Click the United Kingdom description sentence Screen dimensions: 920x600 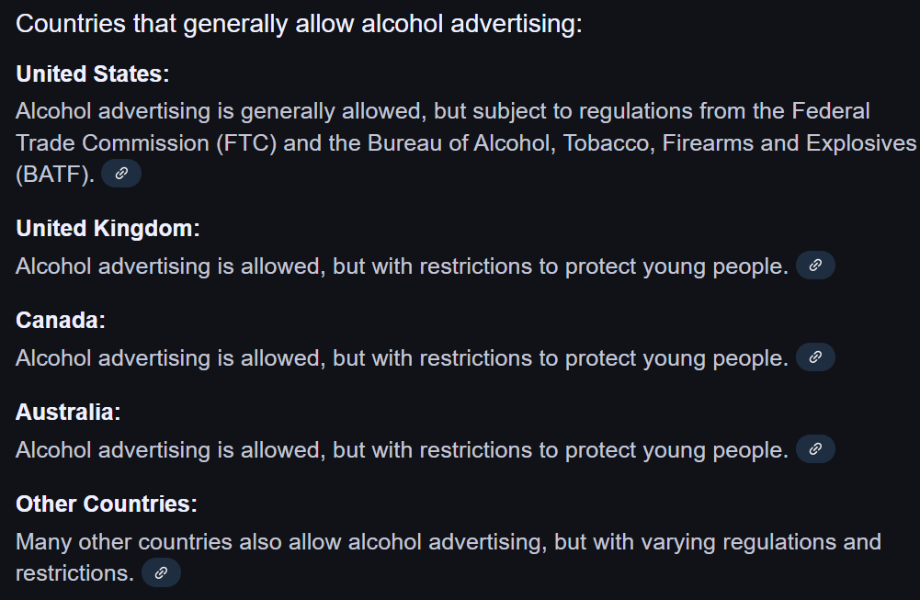[x=402, y=266]
